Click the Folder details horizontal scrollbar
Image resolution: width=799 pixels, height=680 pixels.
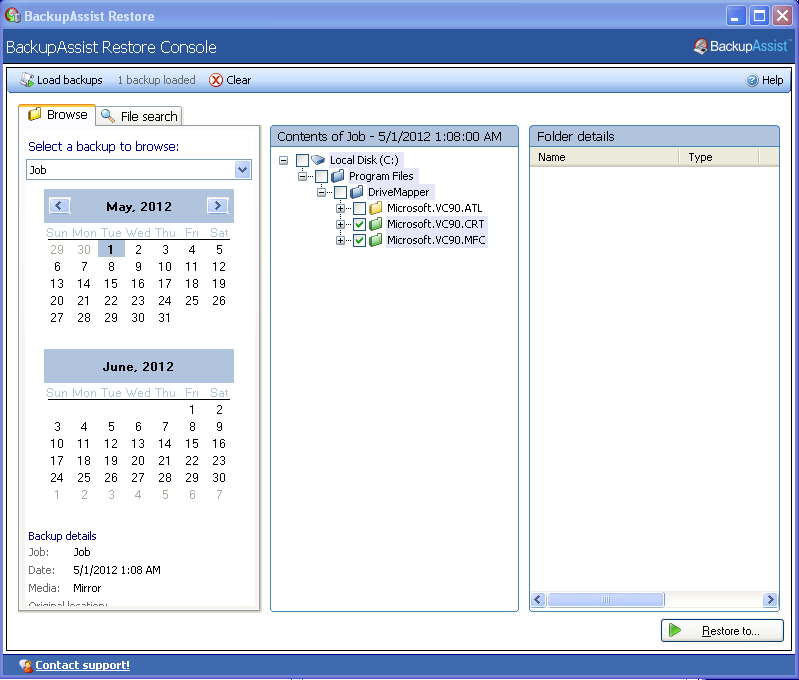tap(654, 600)
